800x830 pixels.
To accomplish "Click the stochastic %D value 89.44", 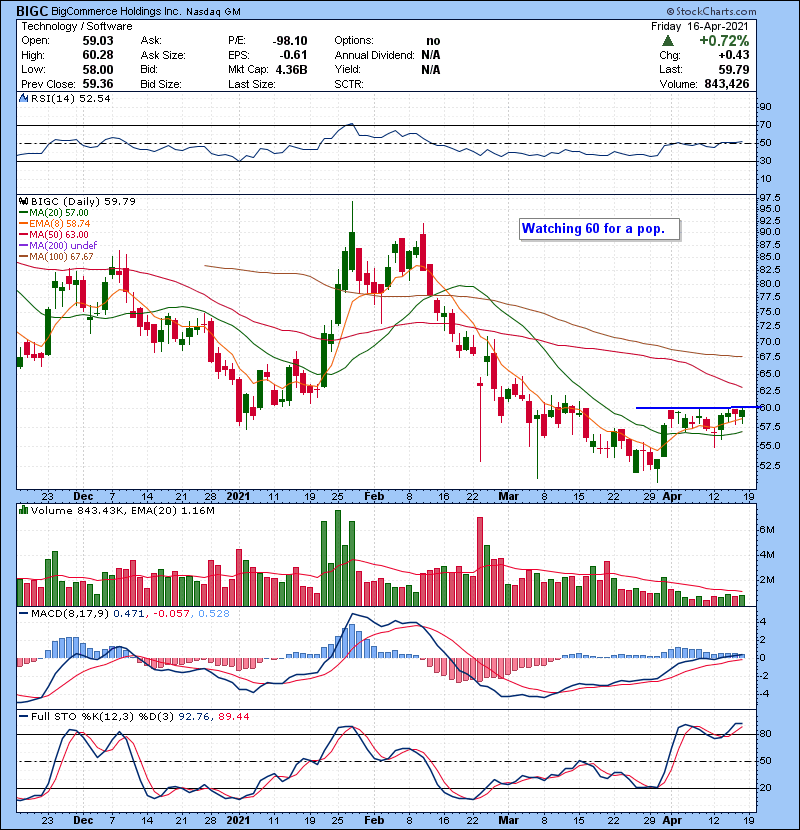I will pos(233,717).
